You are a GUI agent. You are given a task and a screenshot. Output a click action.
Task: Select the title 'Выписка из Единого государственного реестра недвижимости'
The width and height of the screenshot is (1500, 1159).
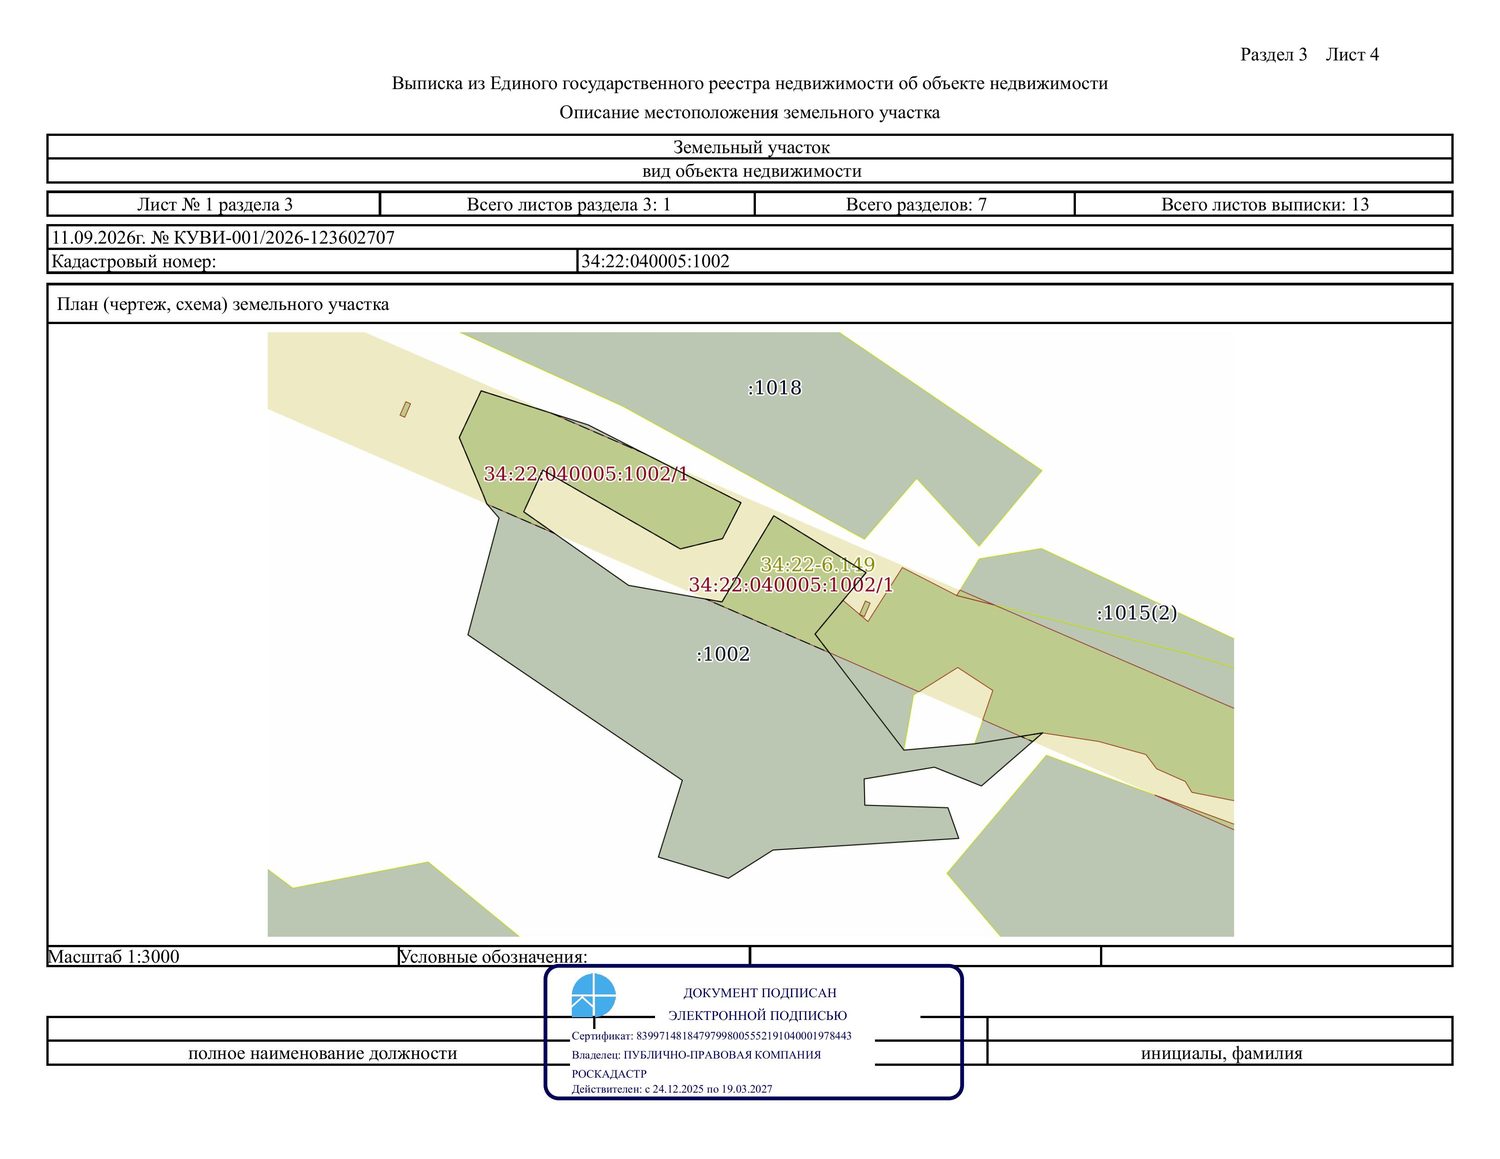point(749,83)
